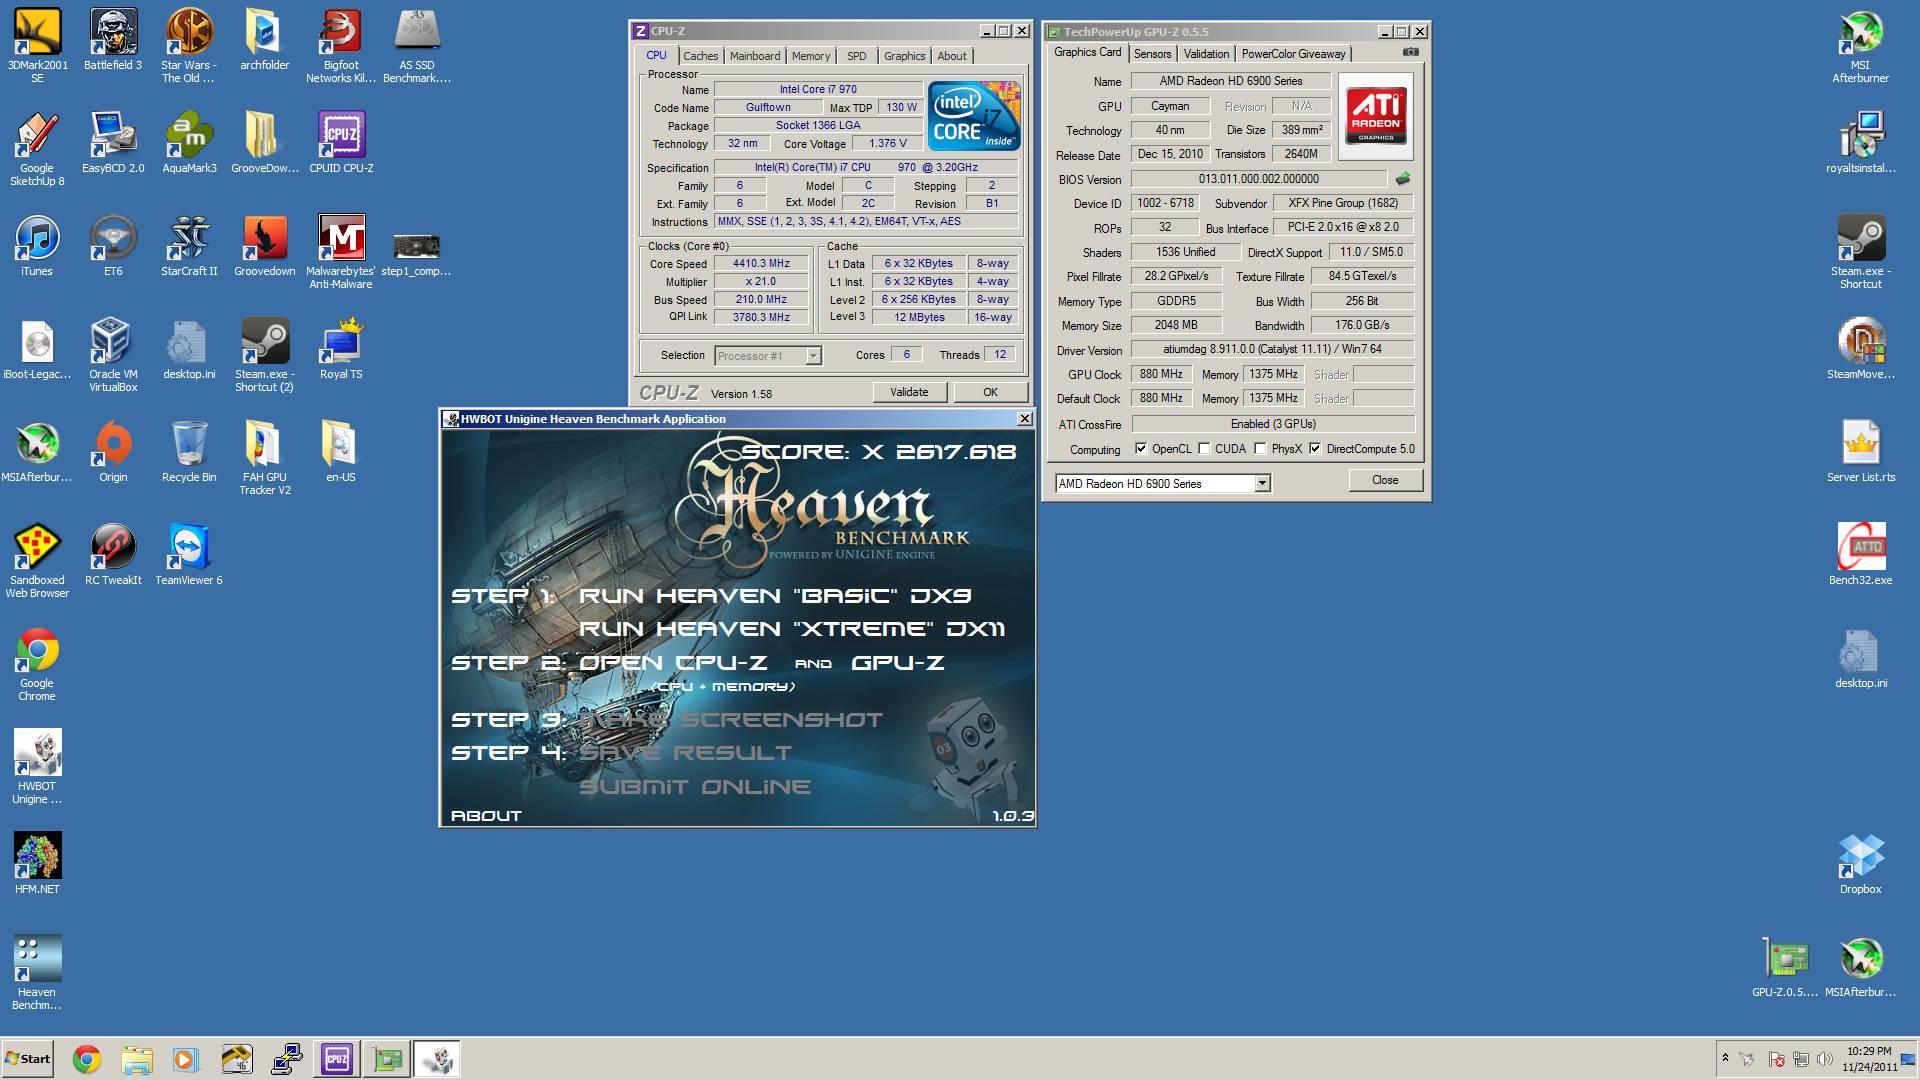Screen dimensions: 1920x1080
Task: Open the Oracle VM VirtualBox icon
Action: tap(113, 355)
